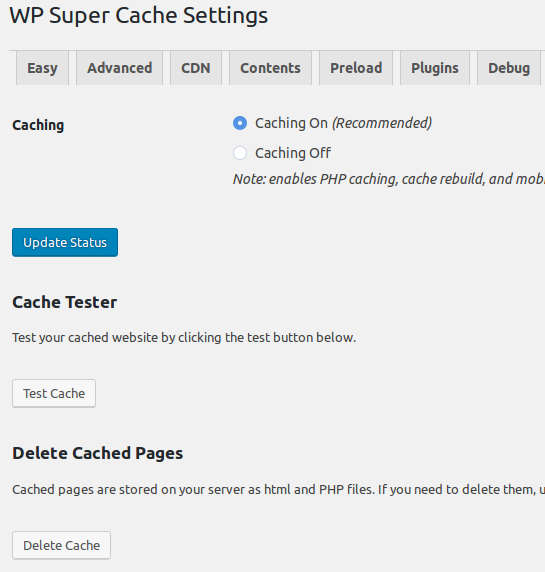545x572 pixels.
Task: Select the Preload tab
Action: pos(356,68)
